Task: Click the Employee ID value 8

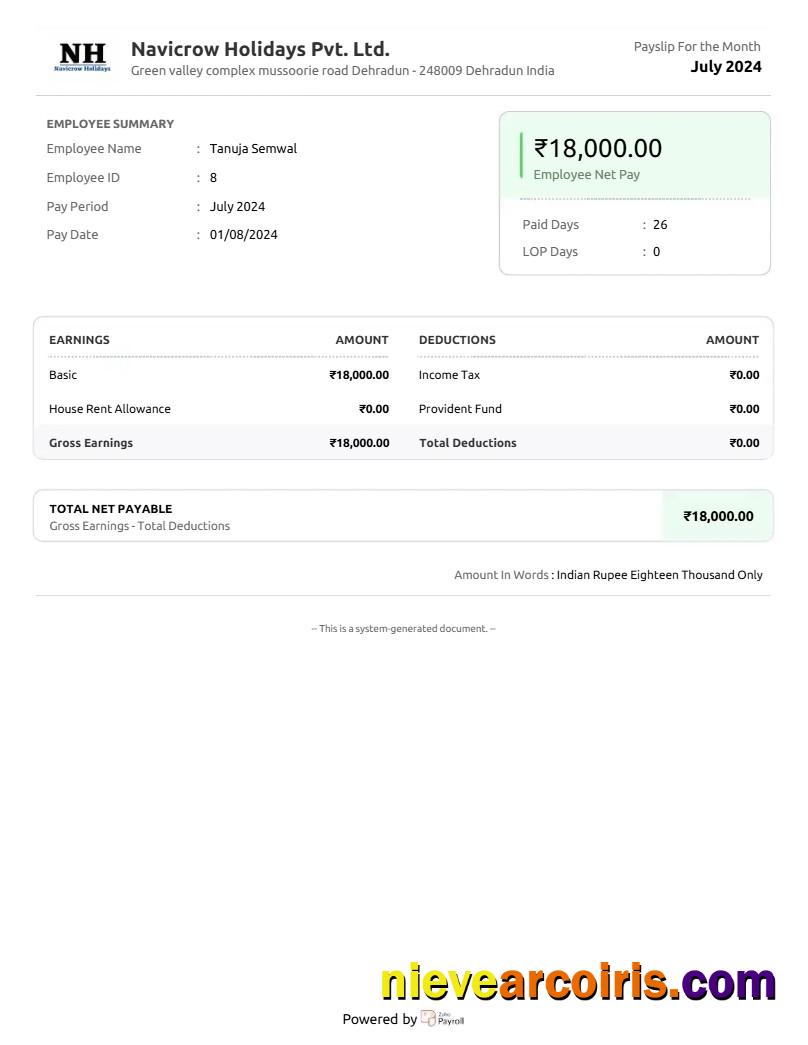Action: point(213,178)
